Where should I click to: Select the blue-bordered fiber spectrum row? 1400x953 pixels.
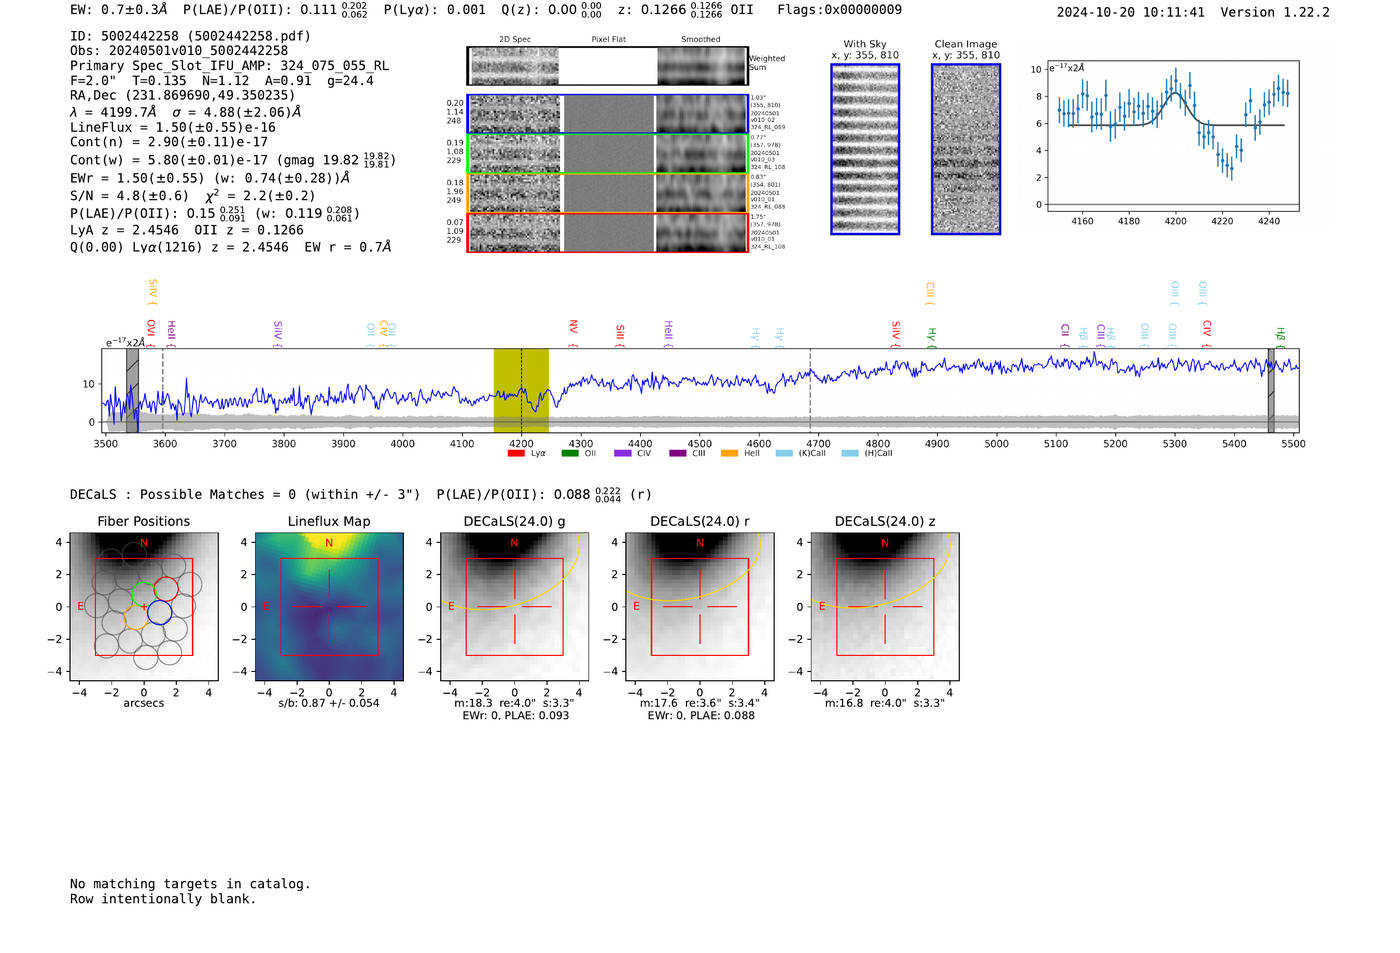coord(607,114)
